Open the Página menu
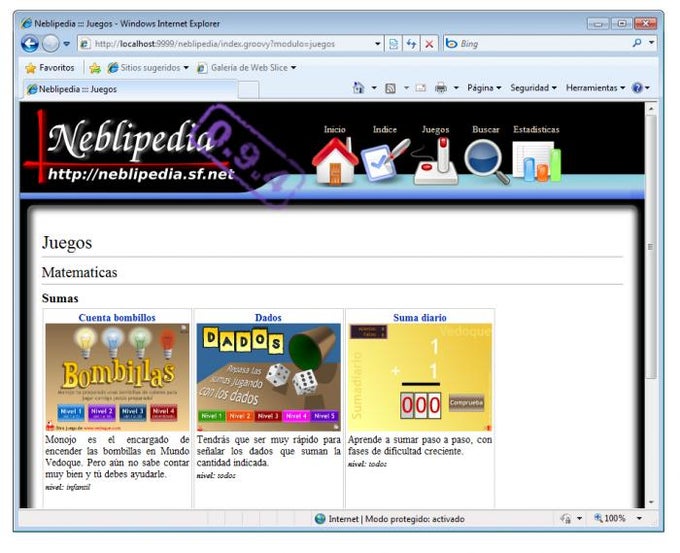This screenshot has width=680, height=553. click(x=484, y=88)
